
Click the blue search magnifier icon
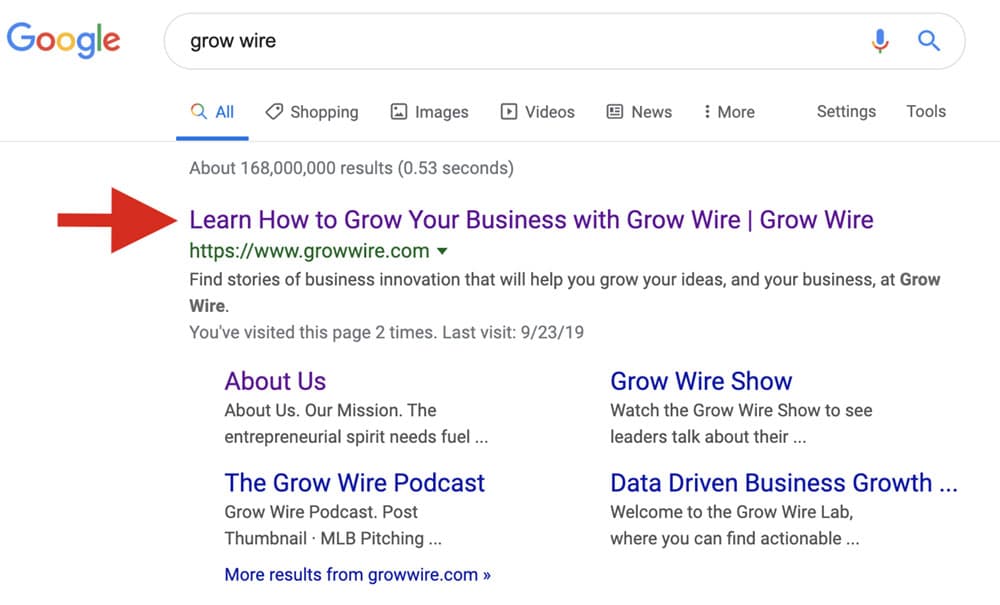pos(929,41)
